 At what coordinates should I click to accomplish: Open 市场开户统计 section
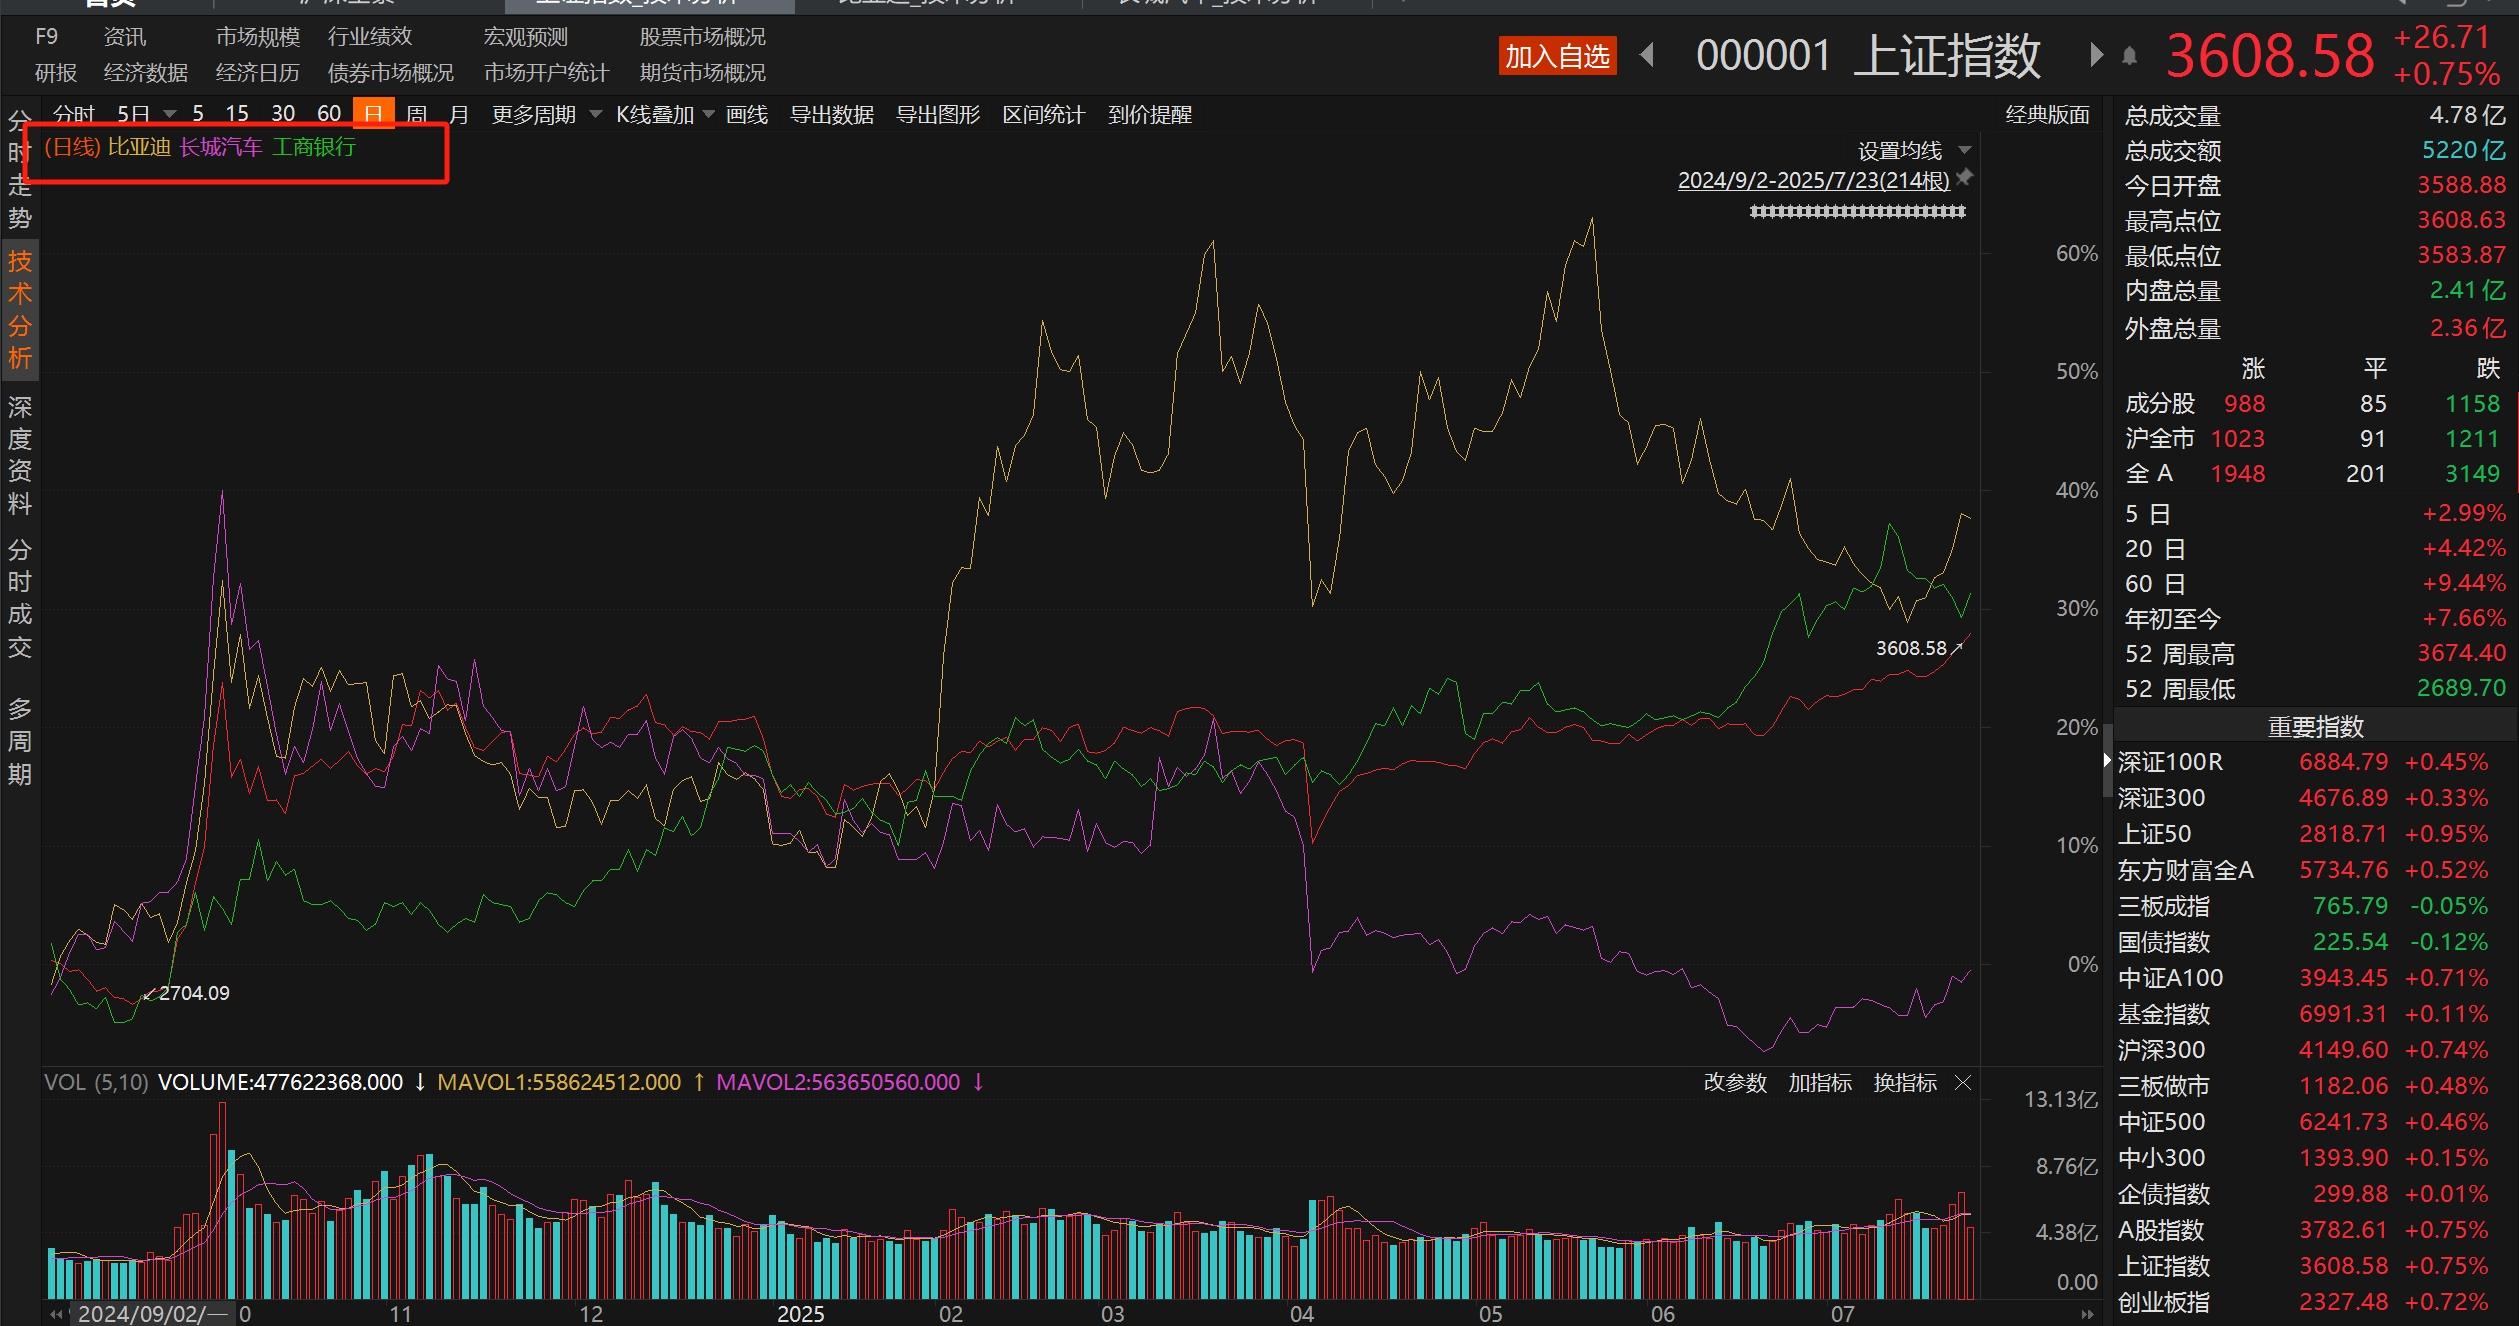click(x=547, y=73)
